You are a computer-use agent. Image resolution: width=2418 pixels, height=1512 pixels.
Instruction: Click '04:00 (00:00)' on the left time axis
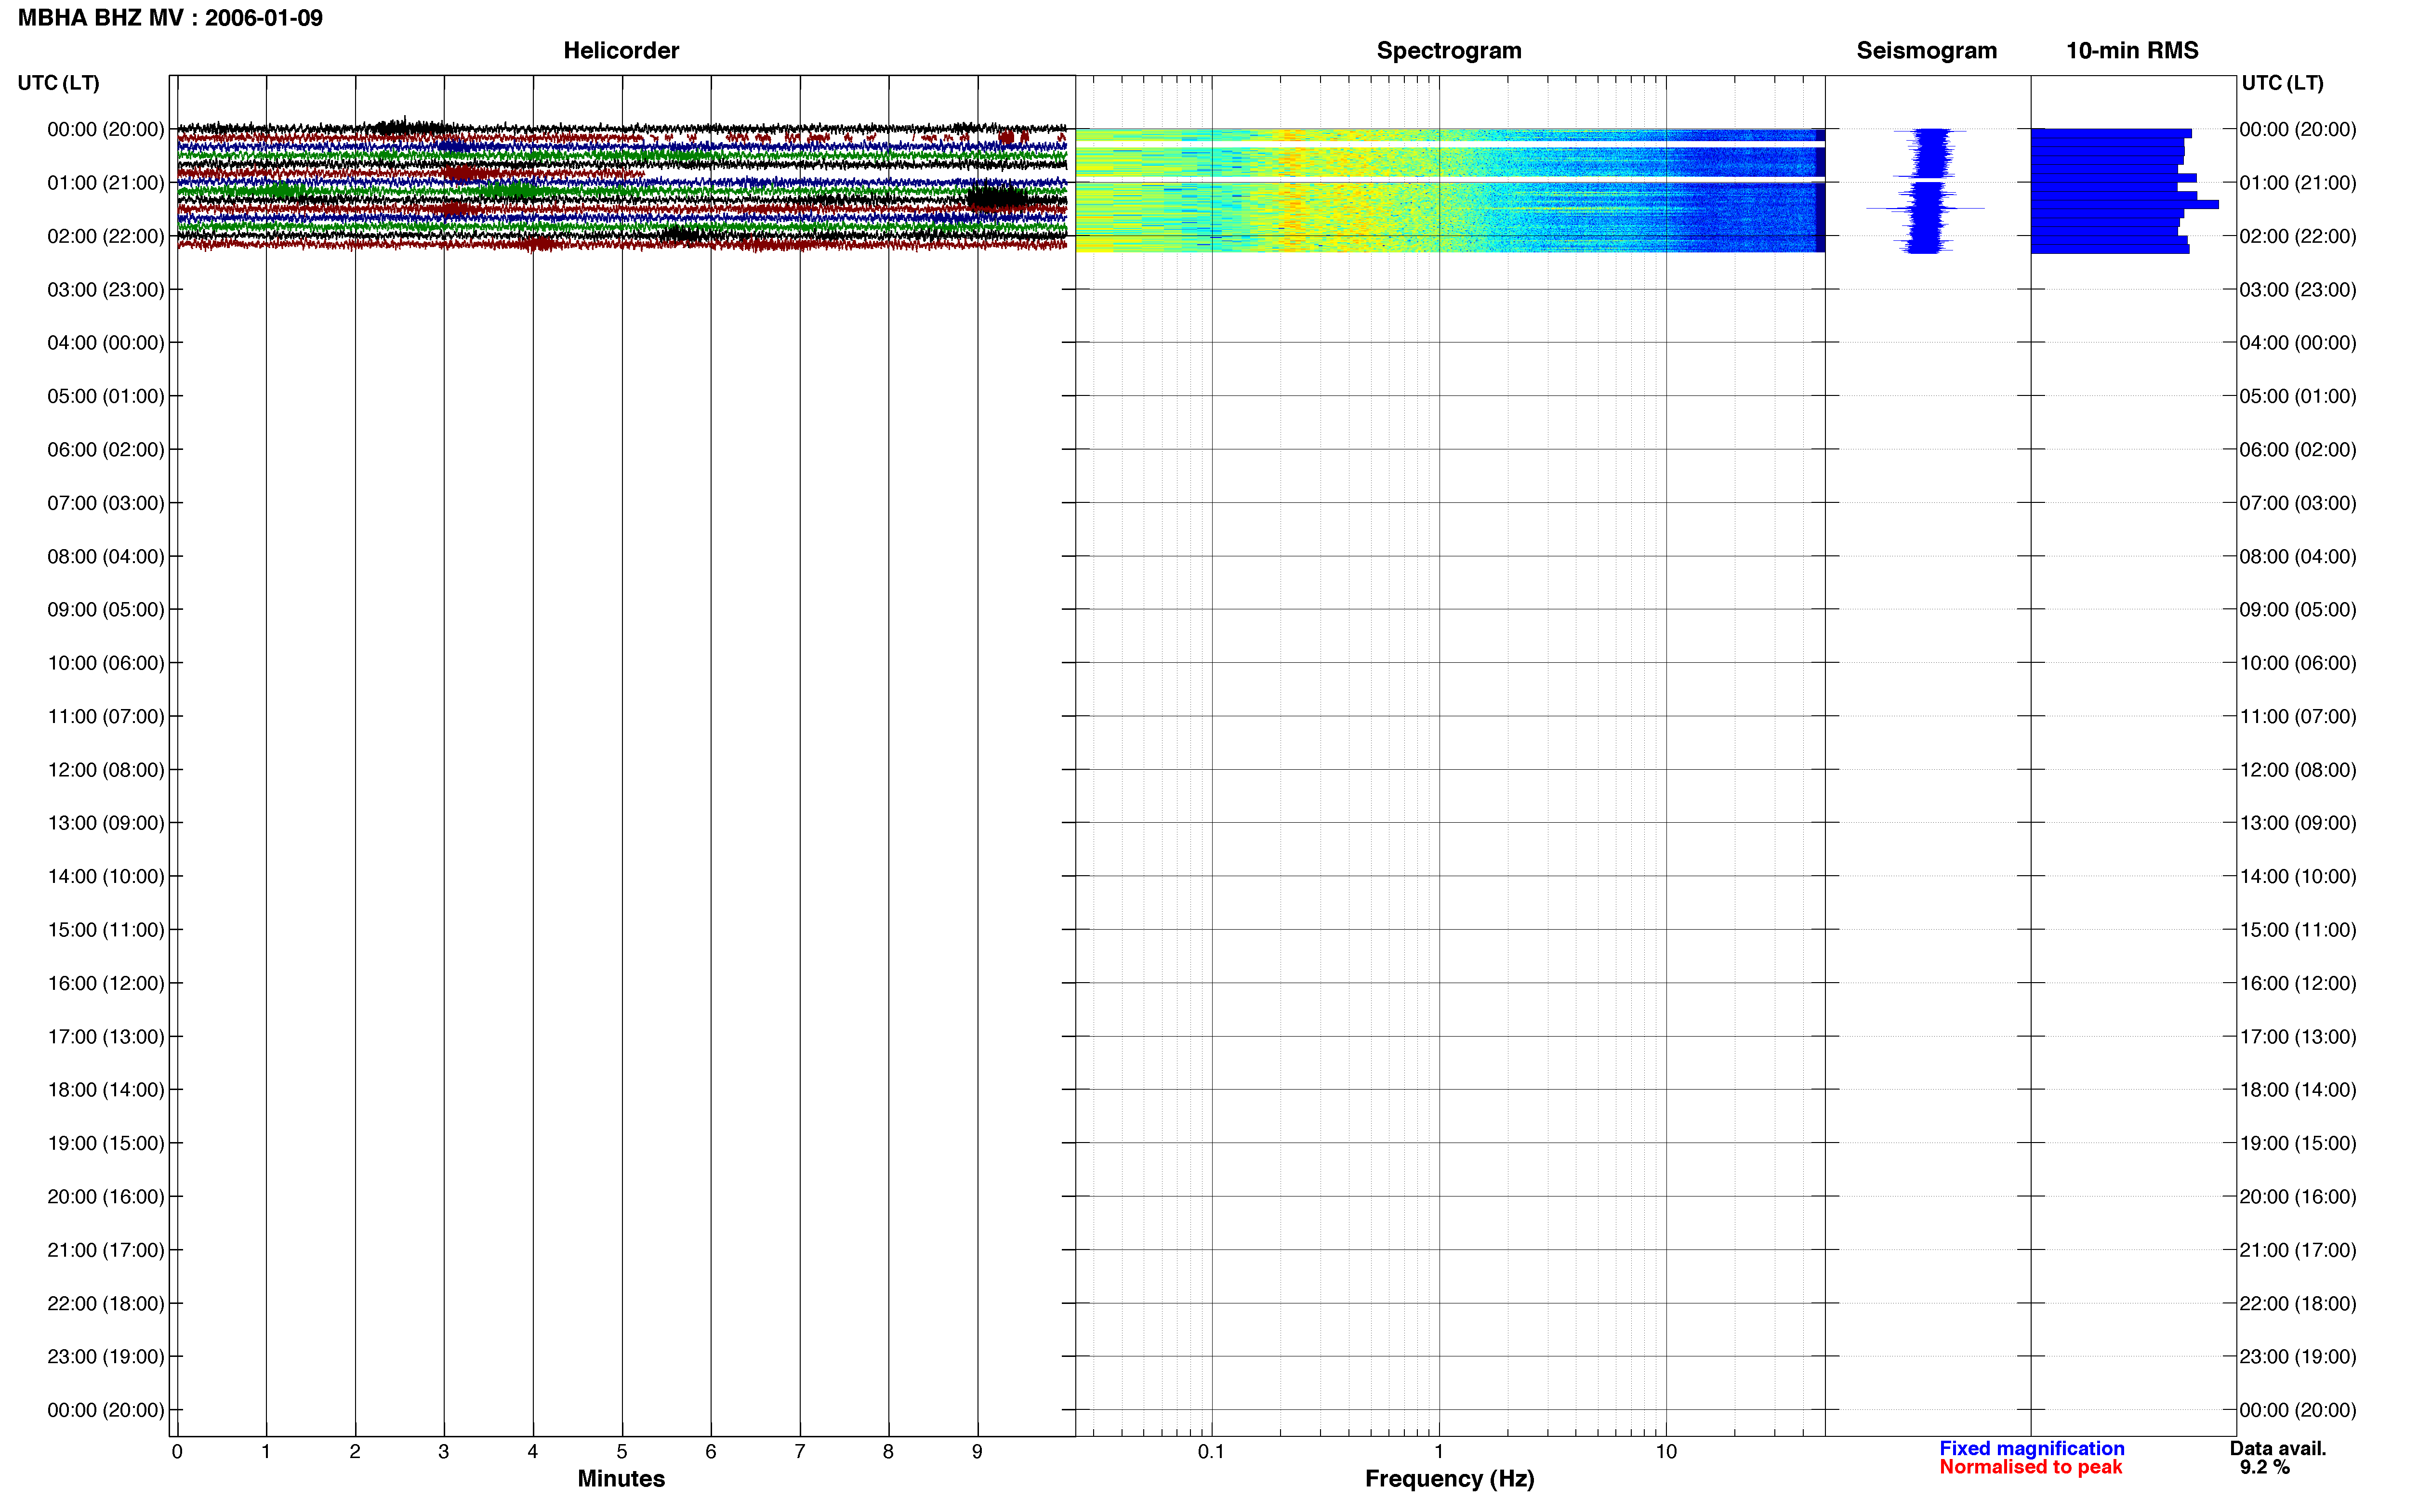[106, 343]
